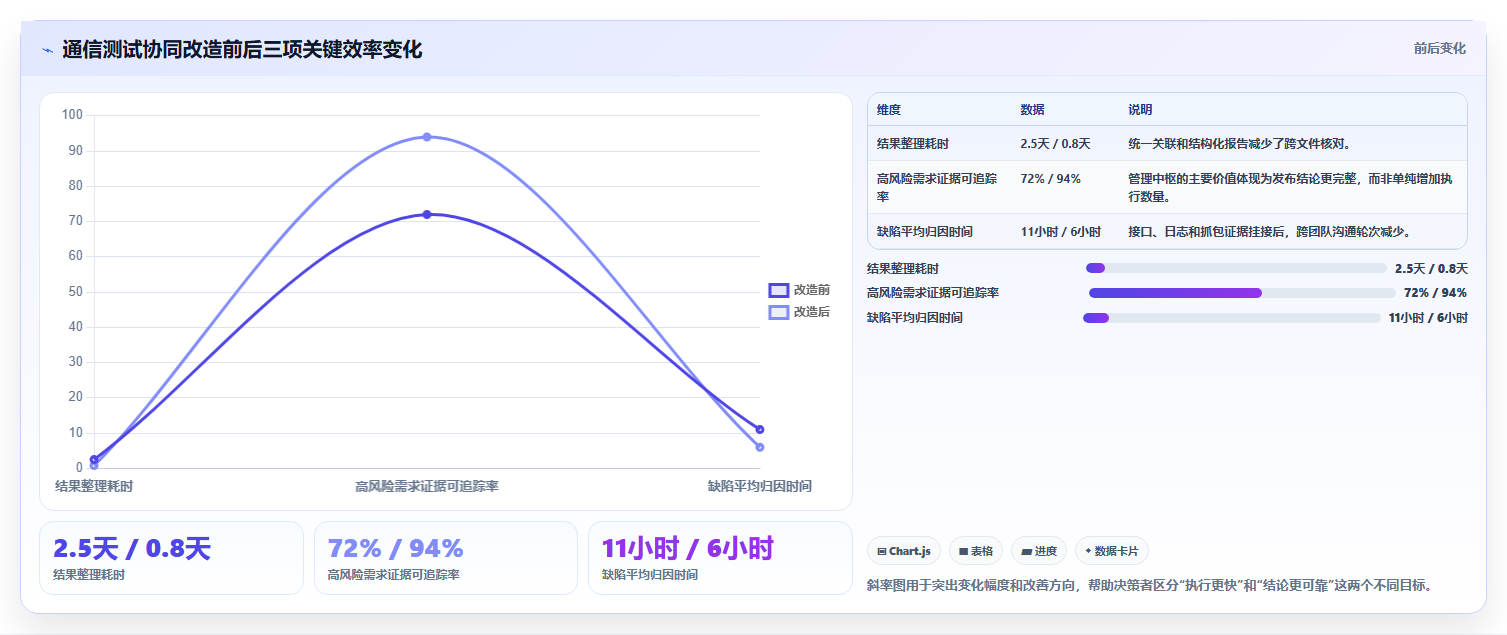Click the 缺陷平均归因时间 progress bar
This screenshot has height=635, width=1507.
click(1232, 318)
